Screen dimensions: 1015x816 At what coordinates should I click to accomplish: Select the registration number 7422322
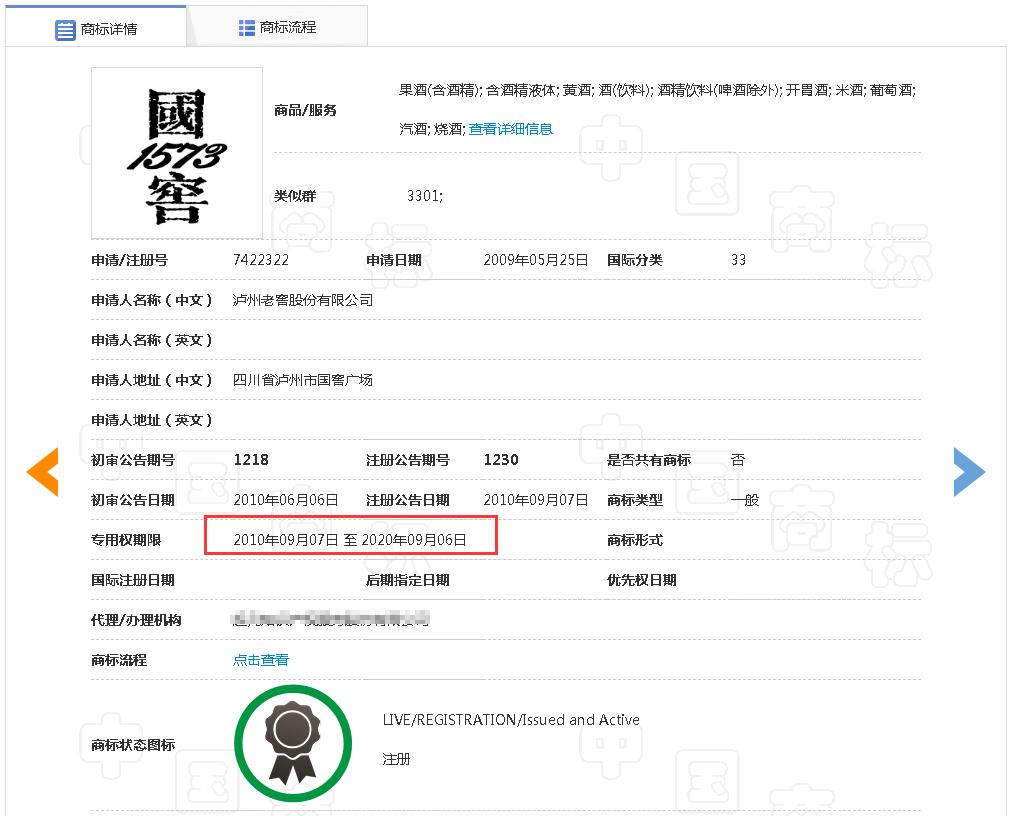coord(261,260)
